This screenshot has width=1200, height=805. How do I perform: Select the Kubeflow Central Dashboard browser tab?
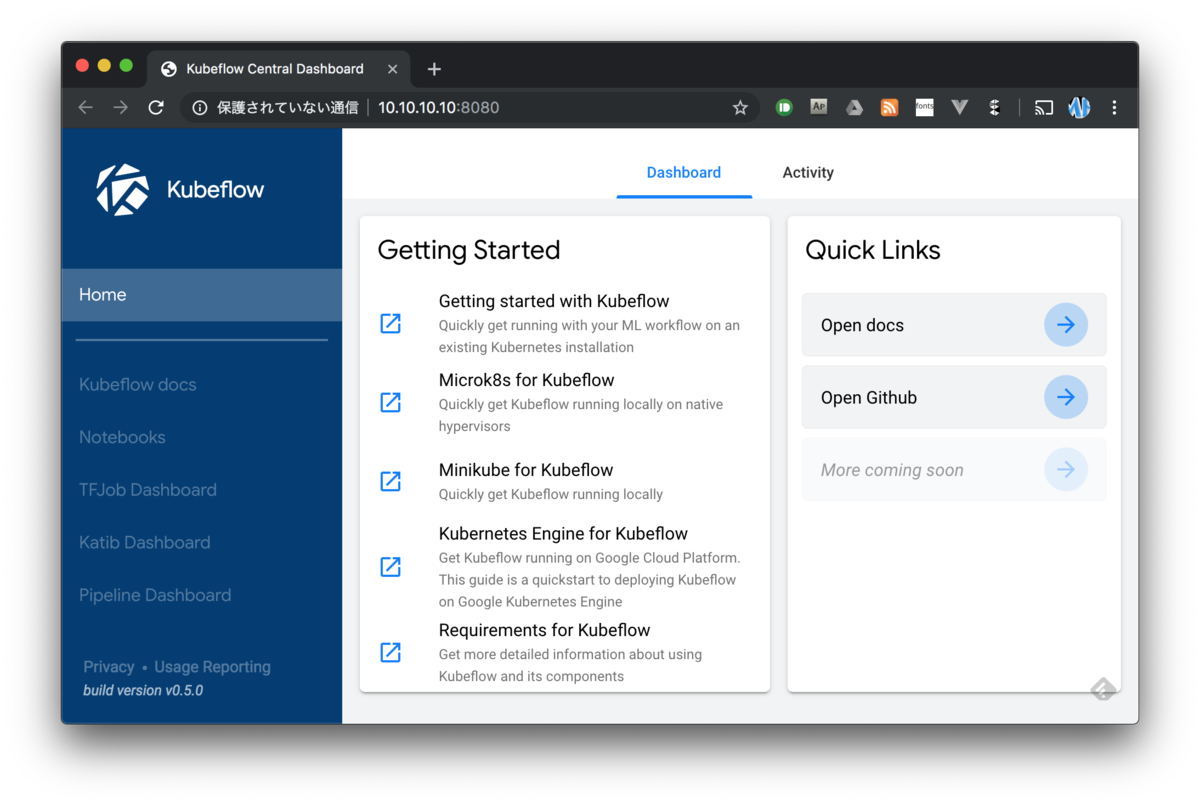pyautogui.click(x=279, y=69)
